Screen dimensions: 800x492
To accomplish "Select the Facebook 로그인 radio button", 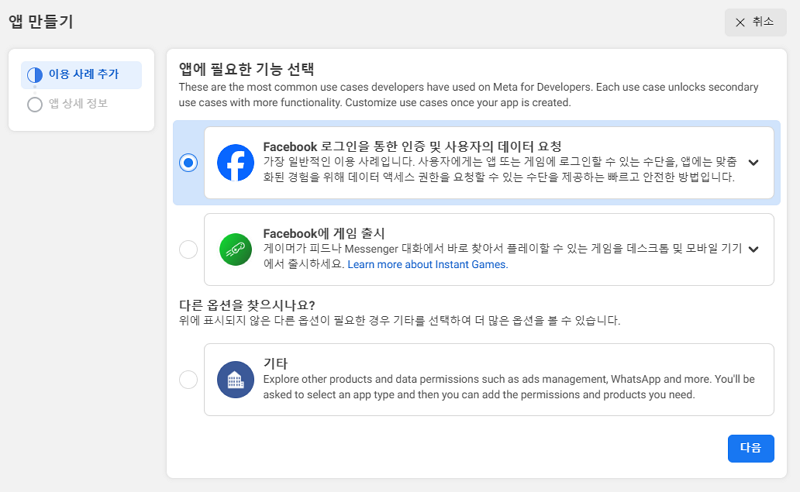I will click(x=188, y=163).
